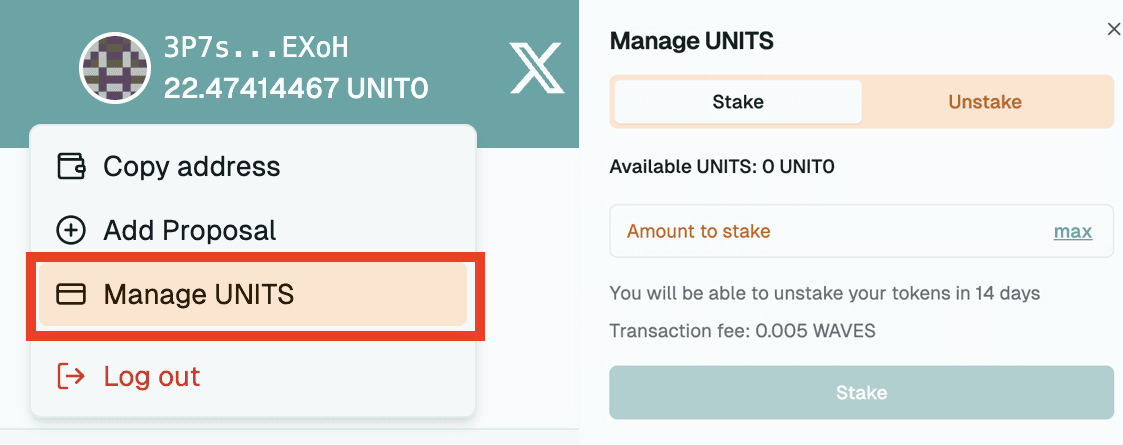Open the X (Twitter) logo link
This screenshot has width=1123, height=445.
536,68
